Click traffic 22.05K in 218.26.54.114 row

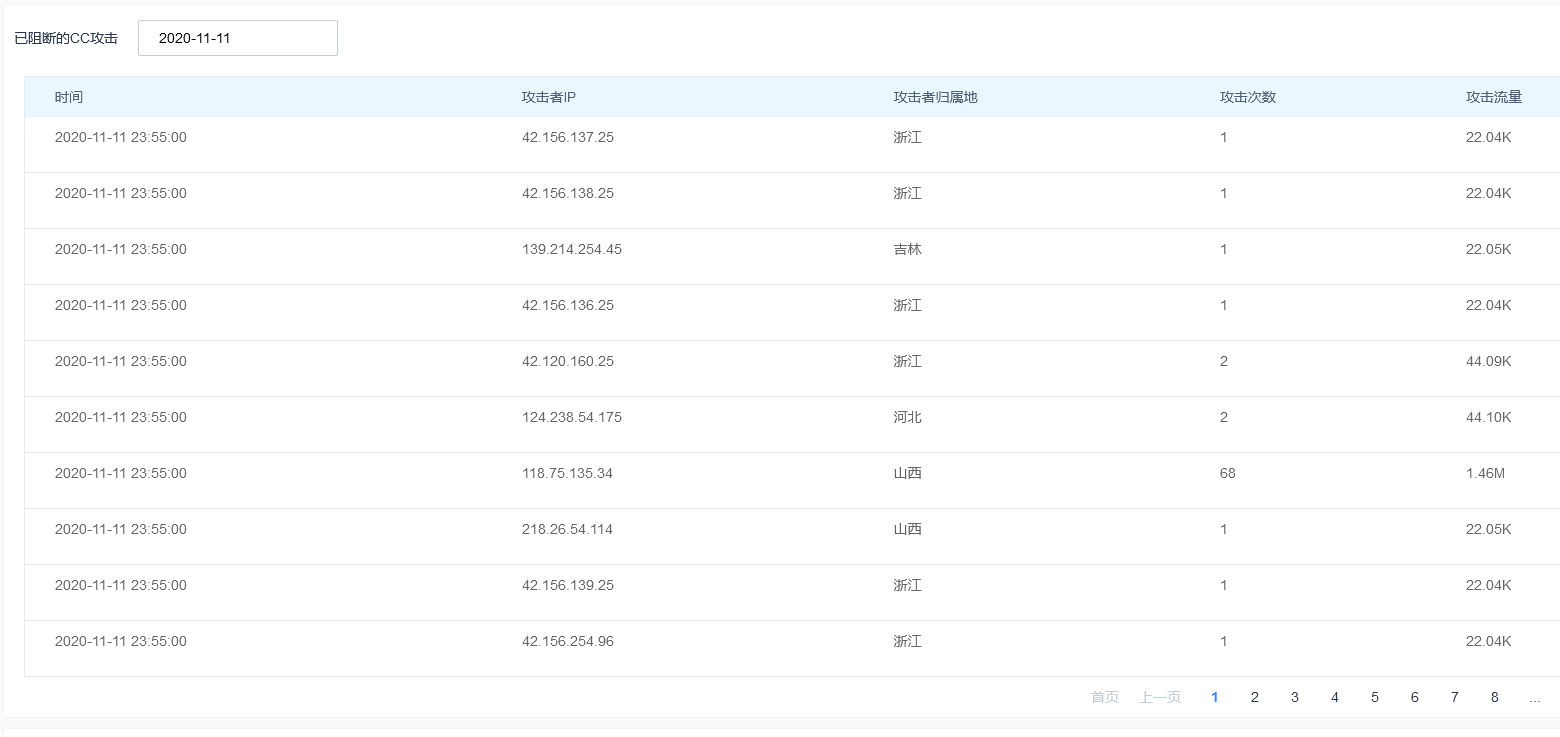pyautogui.click(x=1489, y=529)
